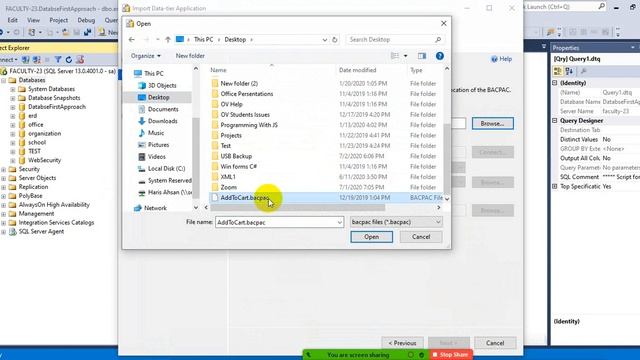Click the wizard's bottom Cancel button
This screenshot has width=640, height=360.
(495, 343)
